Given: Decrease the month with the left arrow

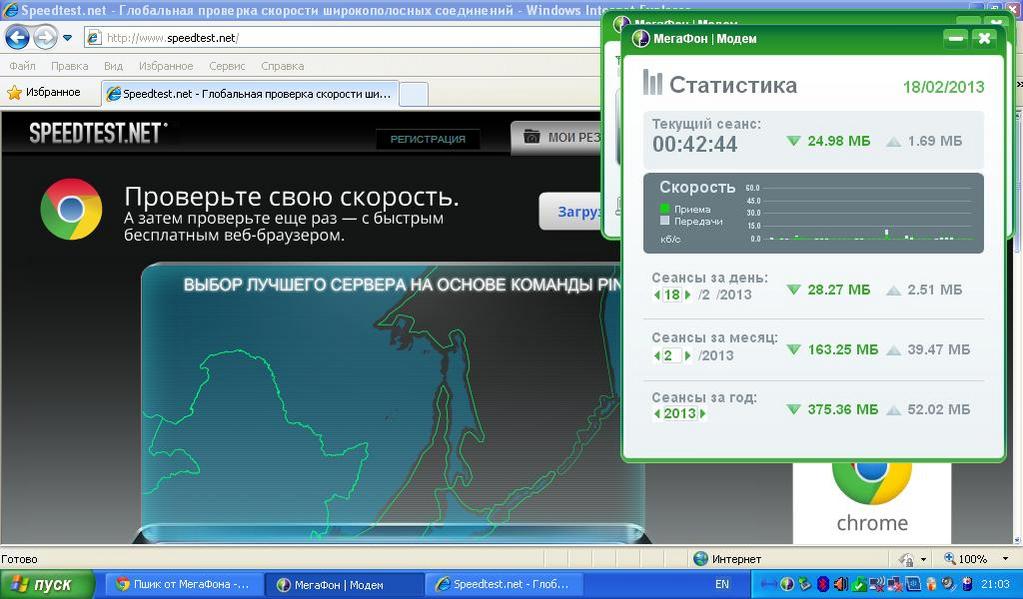Looking at the screenshot, I should 657,356.
